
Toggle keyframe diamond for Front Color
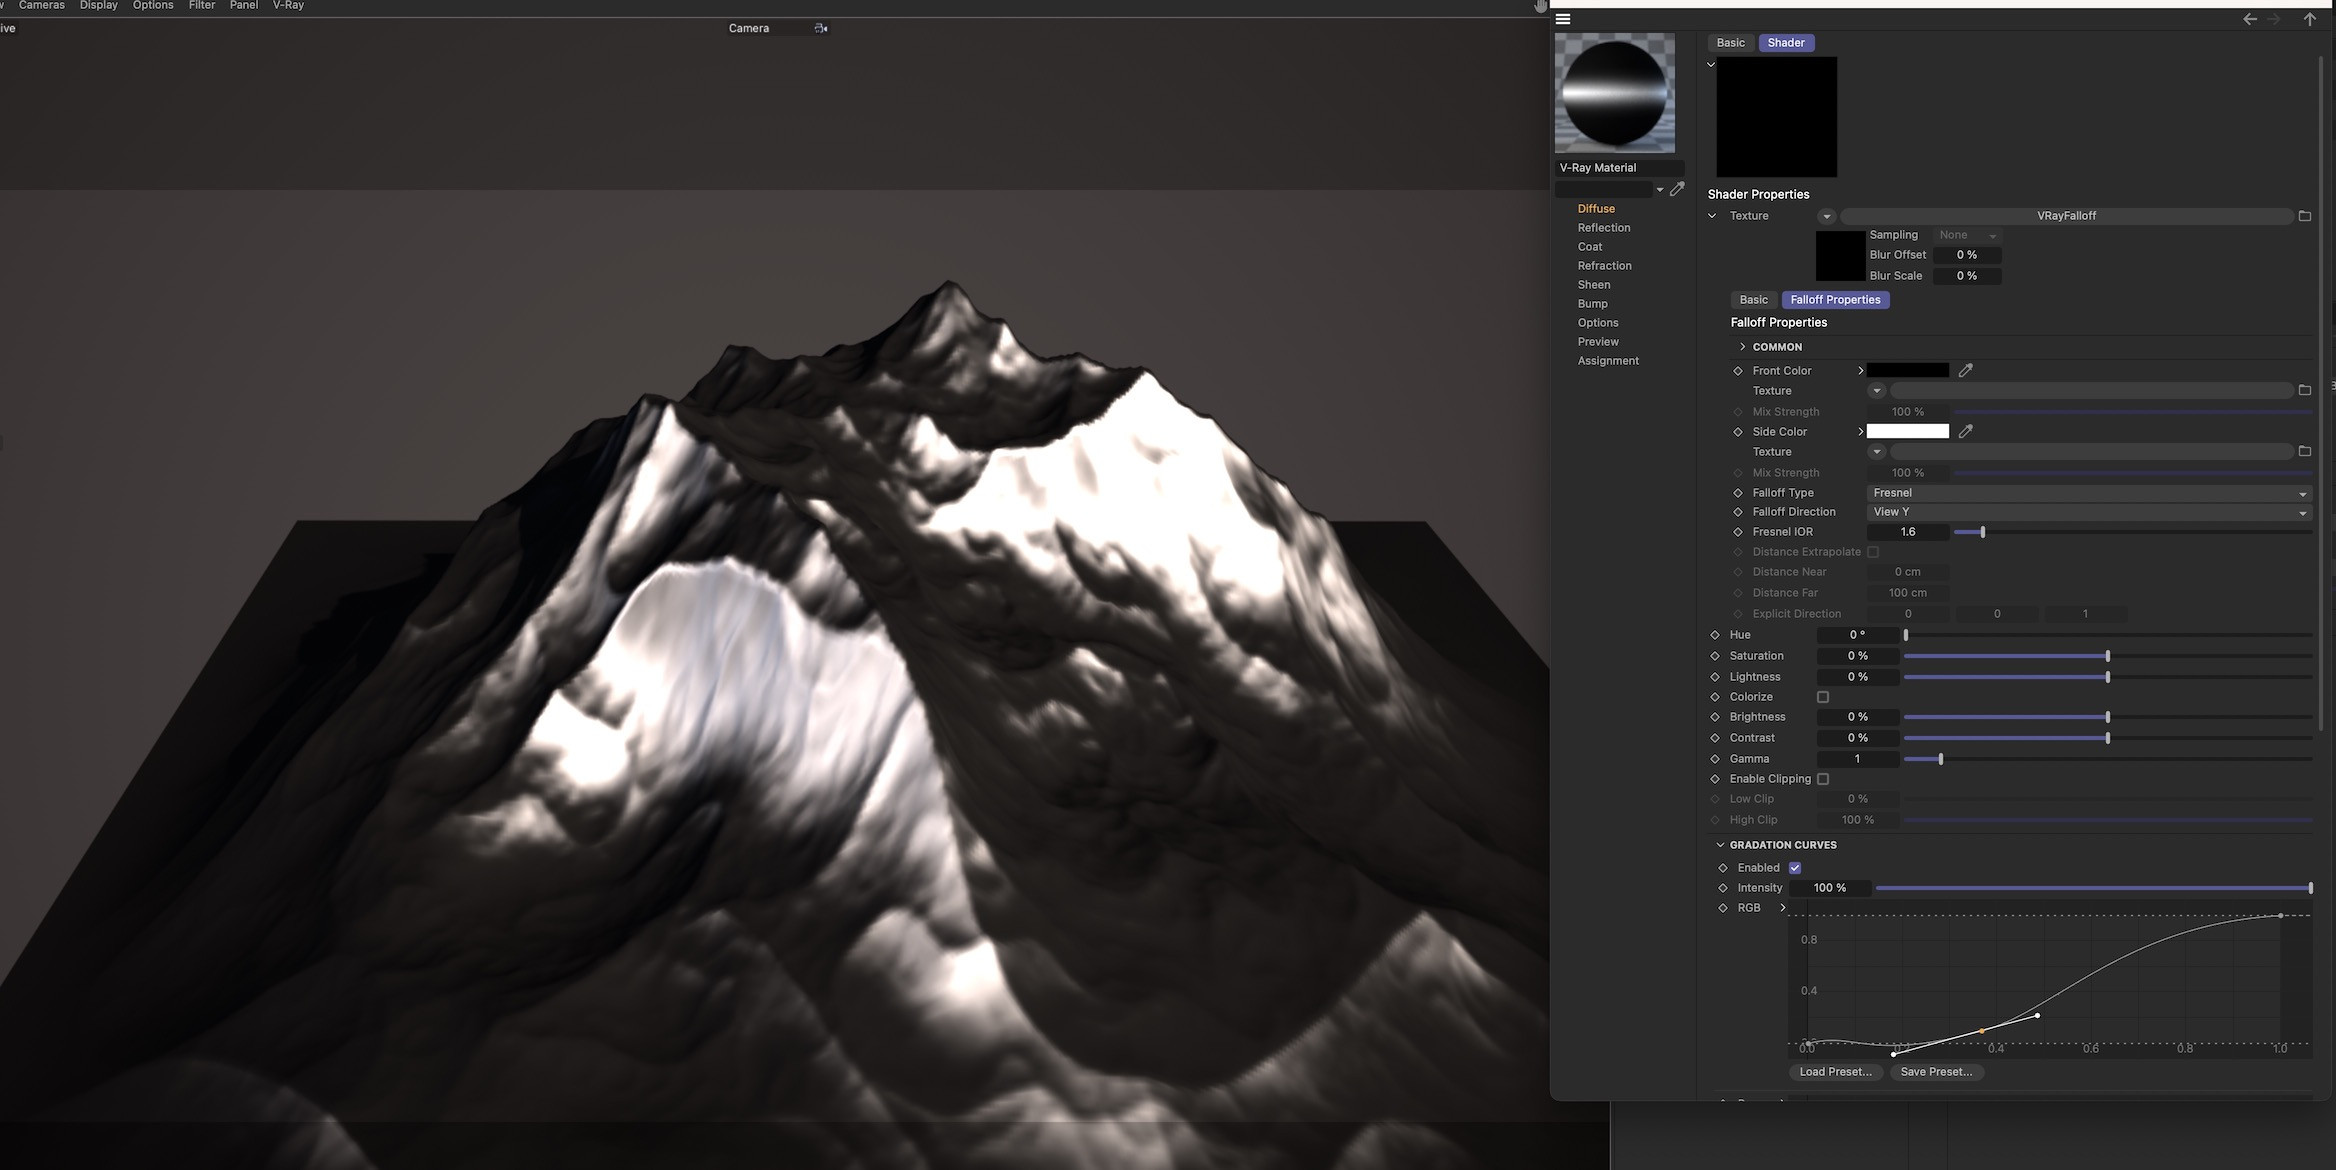(x=1738, y=371)
